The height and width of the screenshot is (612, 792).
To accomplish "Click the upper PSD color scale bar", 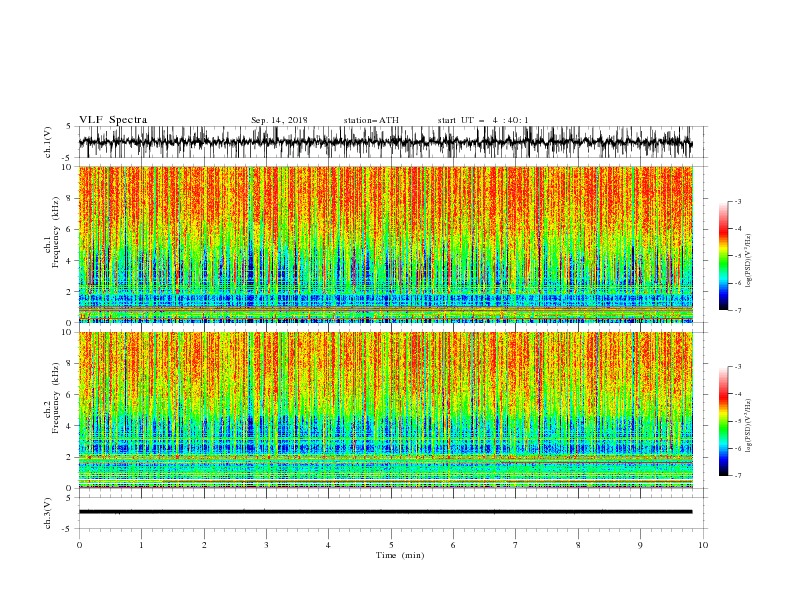I will point(724,256).
